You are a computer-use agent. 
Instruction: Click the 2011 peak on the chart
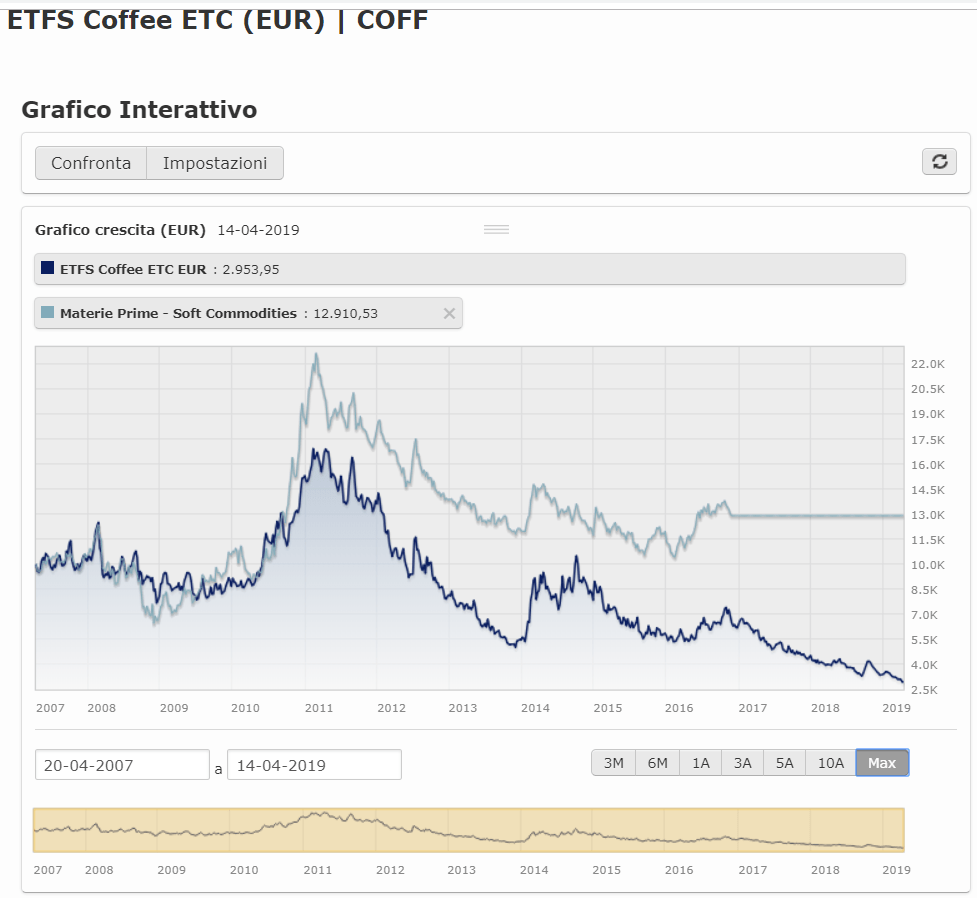click(316, 355)
